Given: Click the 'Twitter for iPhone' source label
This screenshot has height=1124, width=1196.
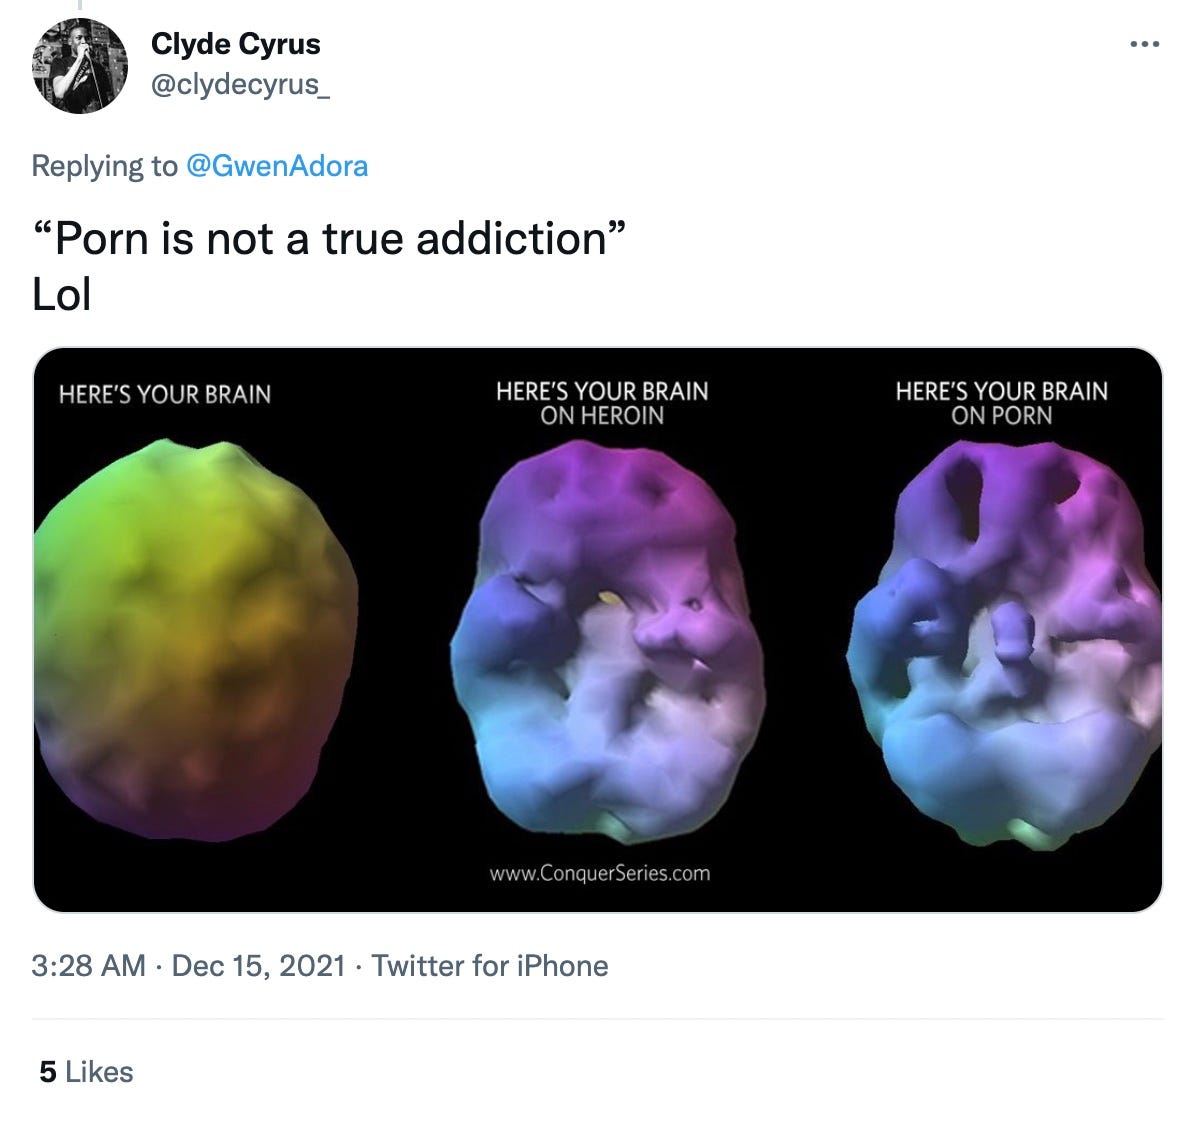Looking at the screenshot, I should click(489, 967).
